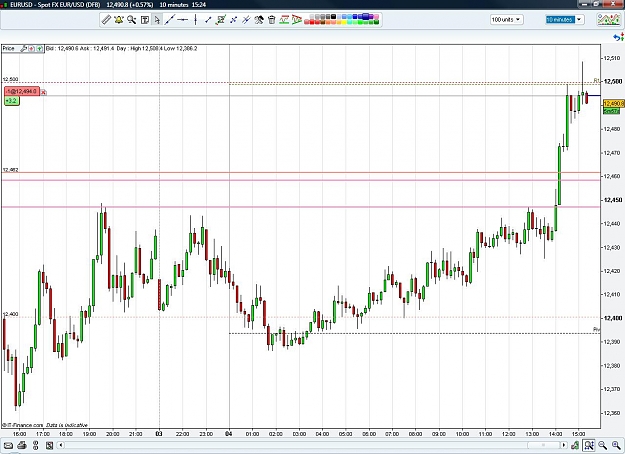This screenshot has width=625, height=454.
Task: Open the red-green indicator lines tool
Action: (x=284, y=20)
